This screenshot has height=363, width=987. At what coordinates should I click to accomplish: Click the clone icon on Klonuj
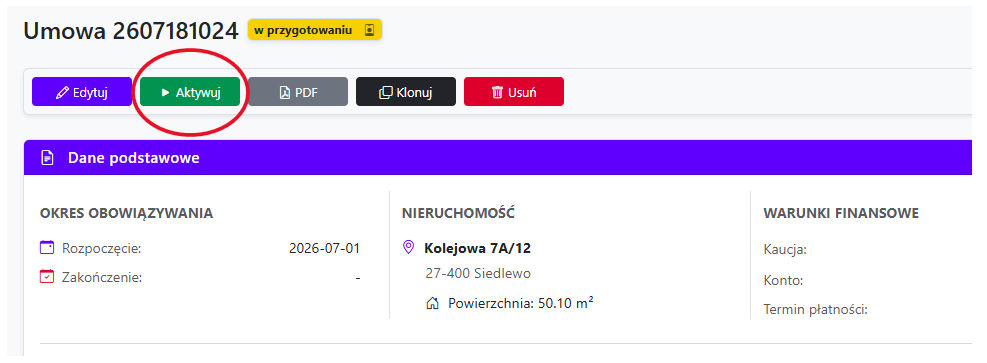point(385,92)
